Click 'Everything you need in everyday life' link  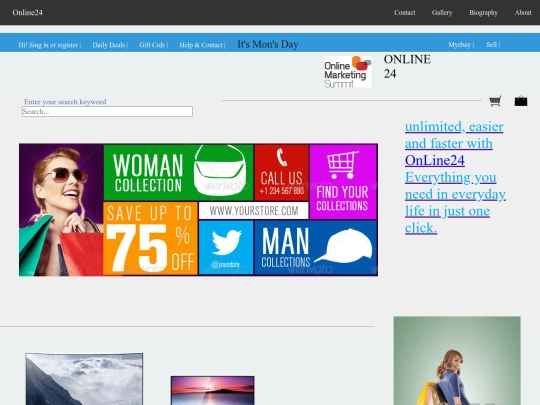[x=455, y=202]
